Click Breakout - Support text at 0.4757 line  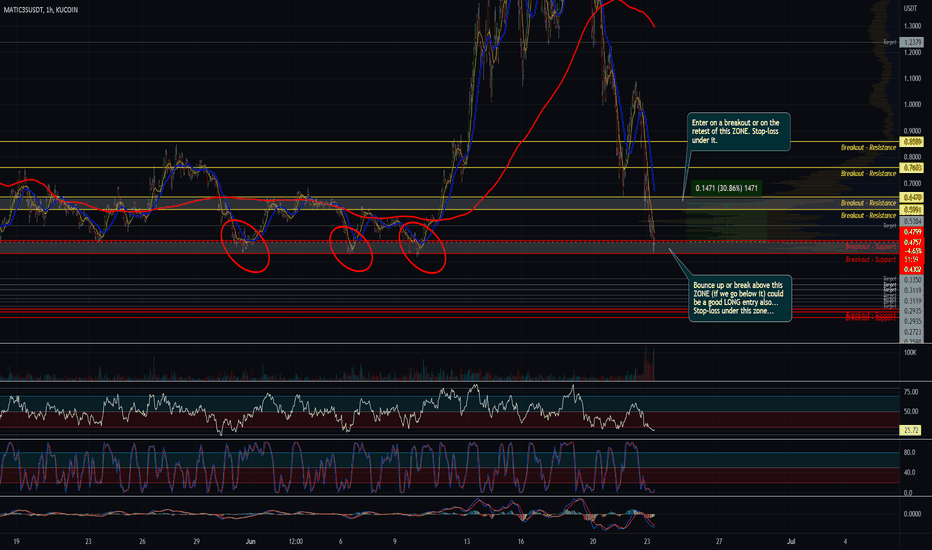pyautogui.click(x=870, y=247)
